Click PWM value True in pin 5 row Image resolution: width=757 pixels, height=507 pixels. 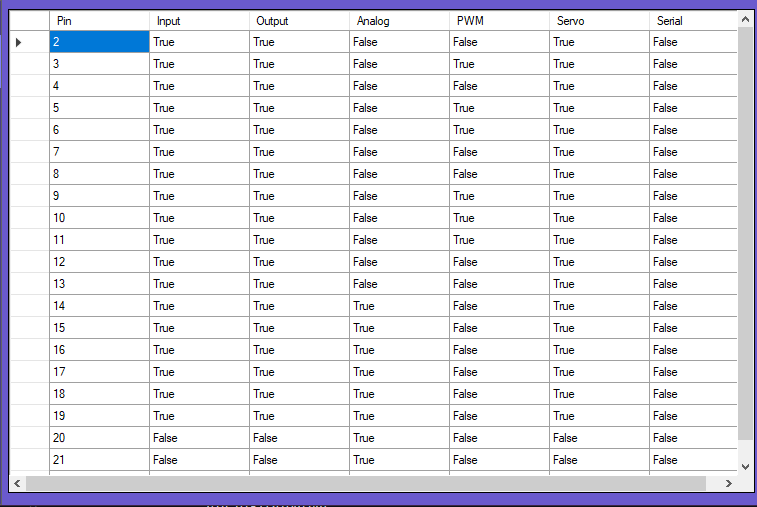[499, 108]
